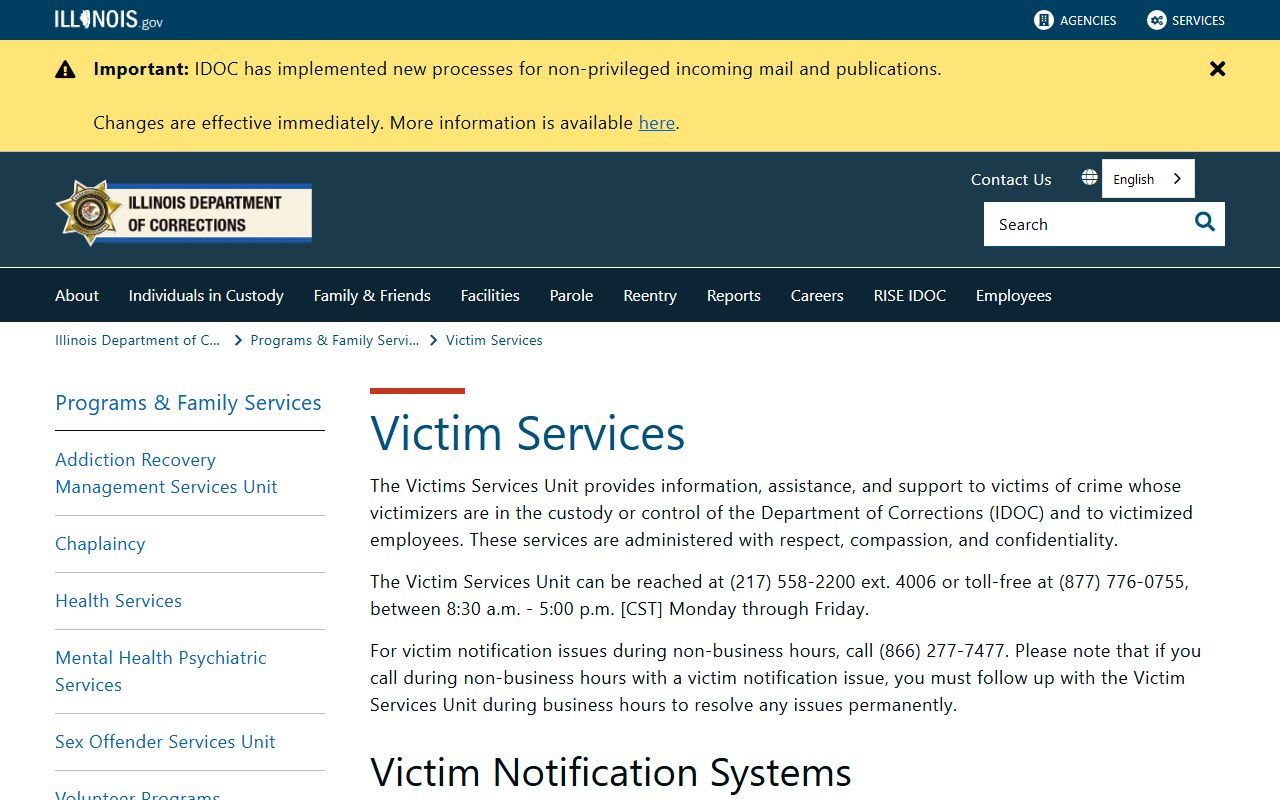Open Programs & Family Services sidebar heading
Image resolution: width=1280 pixels, height=800 pixels.
(188, 403)
